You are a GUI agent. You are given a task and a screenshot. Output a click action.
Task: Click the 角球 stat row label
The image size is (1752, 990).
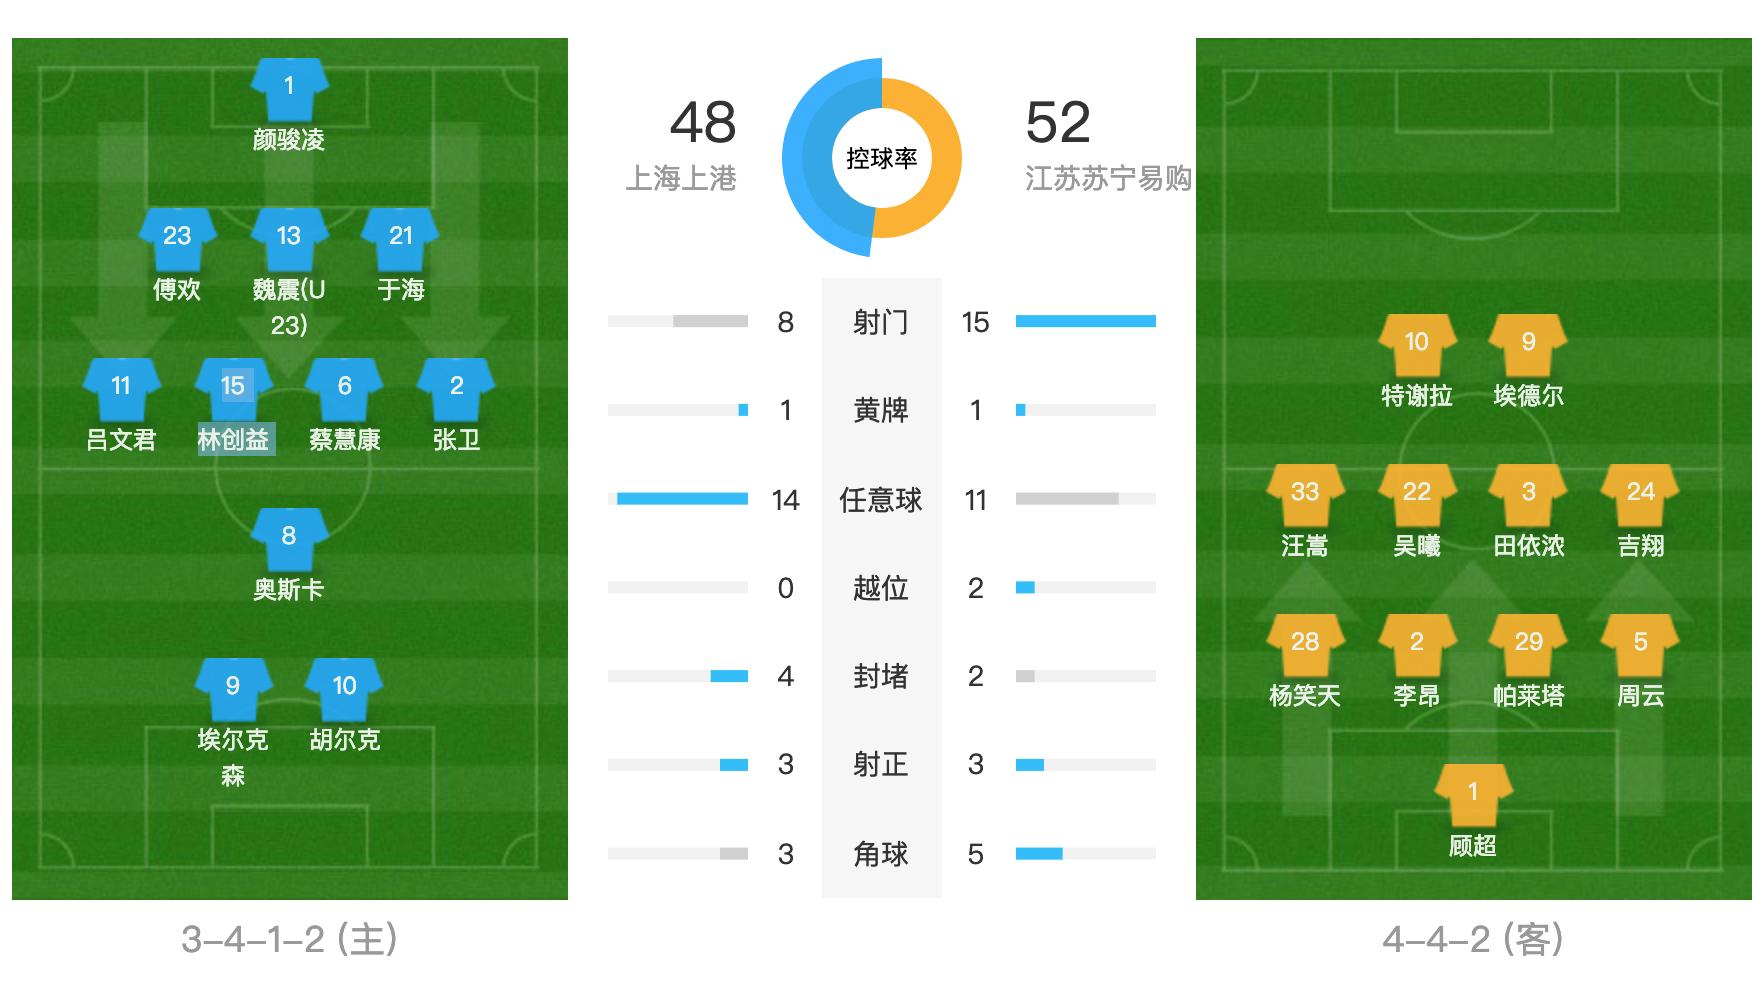[x=881, y=854]
